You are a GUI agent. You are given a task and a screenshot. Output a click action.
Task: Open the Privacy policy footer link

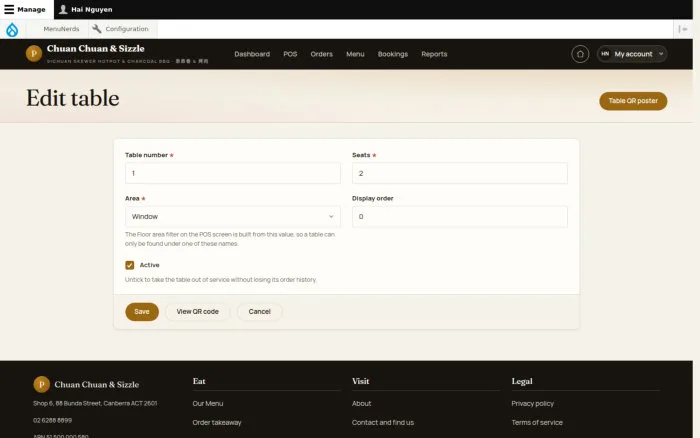(533, 404)
